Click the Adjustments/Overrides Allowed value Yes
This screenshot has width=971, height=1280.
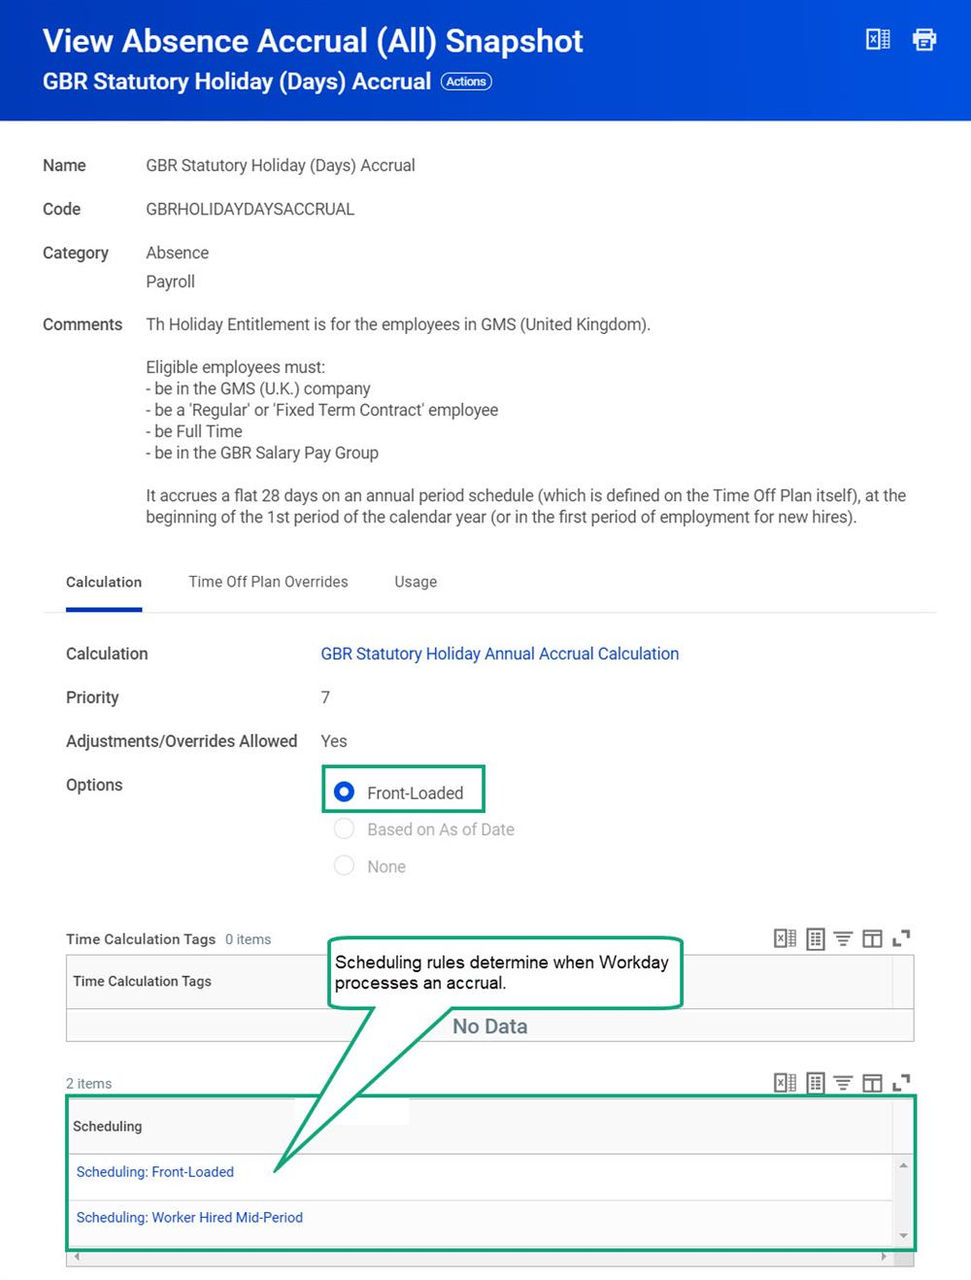click(334, 741)
